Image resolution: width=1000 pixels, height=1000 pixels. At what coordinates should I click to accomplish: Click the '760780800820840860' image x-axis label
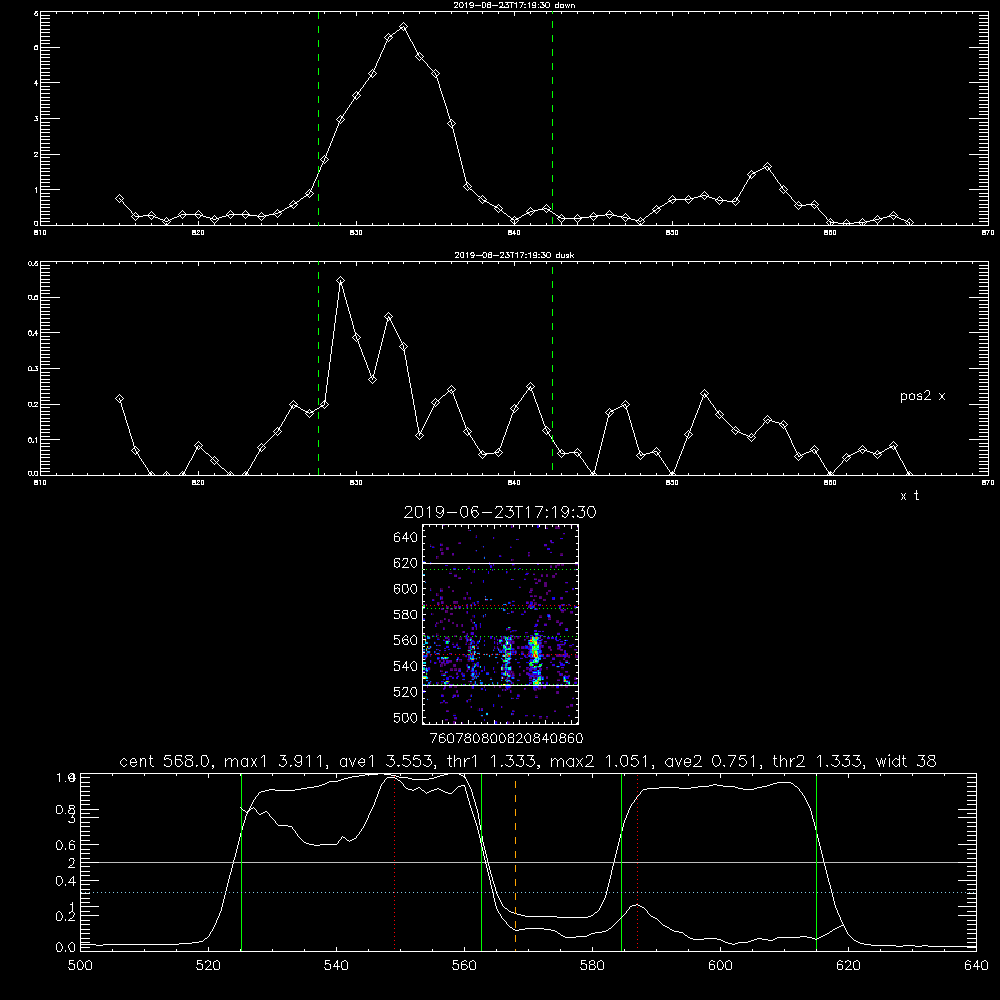coord(506,739)
